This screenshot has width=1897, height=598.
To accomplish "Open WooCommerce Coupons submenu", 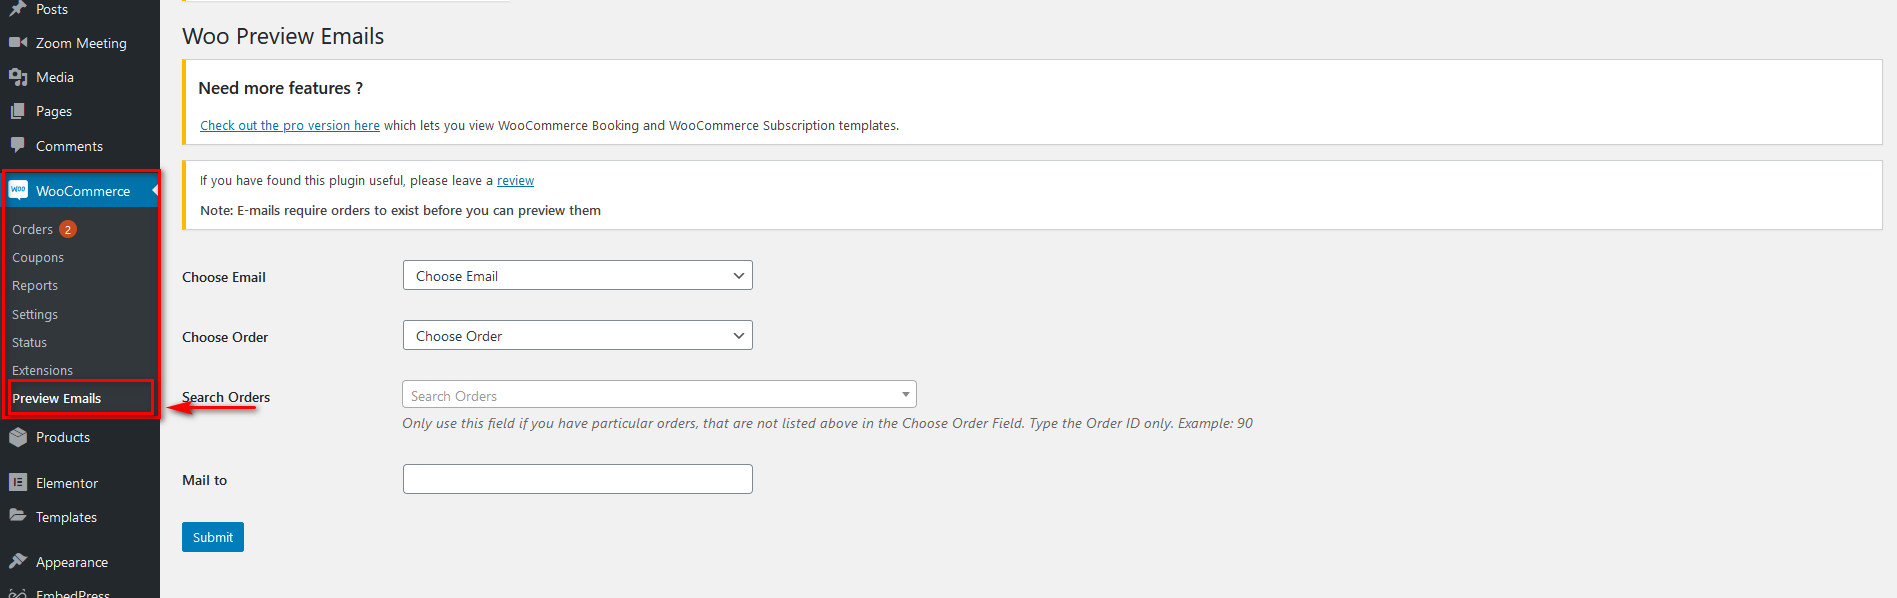I will [38, 257].
